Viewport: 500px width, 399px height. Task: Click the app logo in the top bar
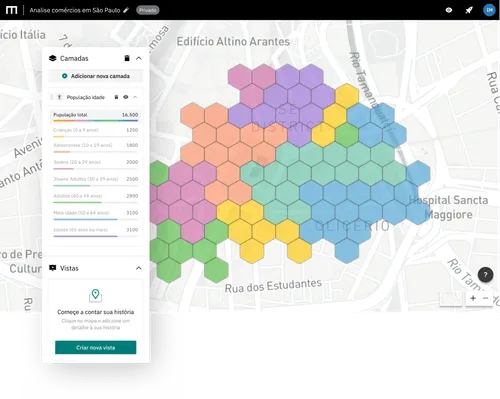[x=11, y=10]
